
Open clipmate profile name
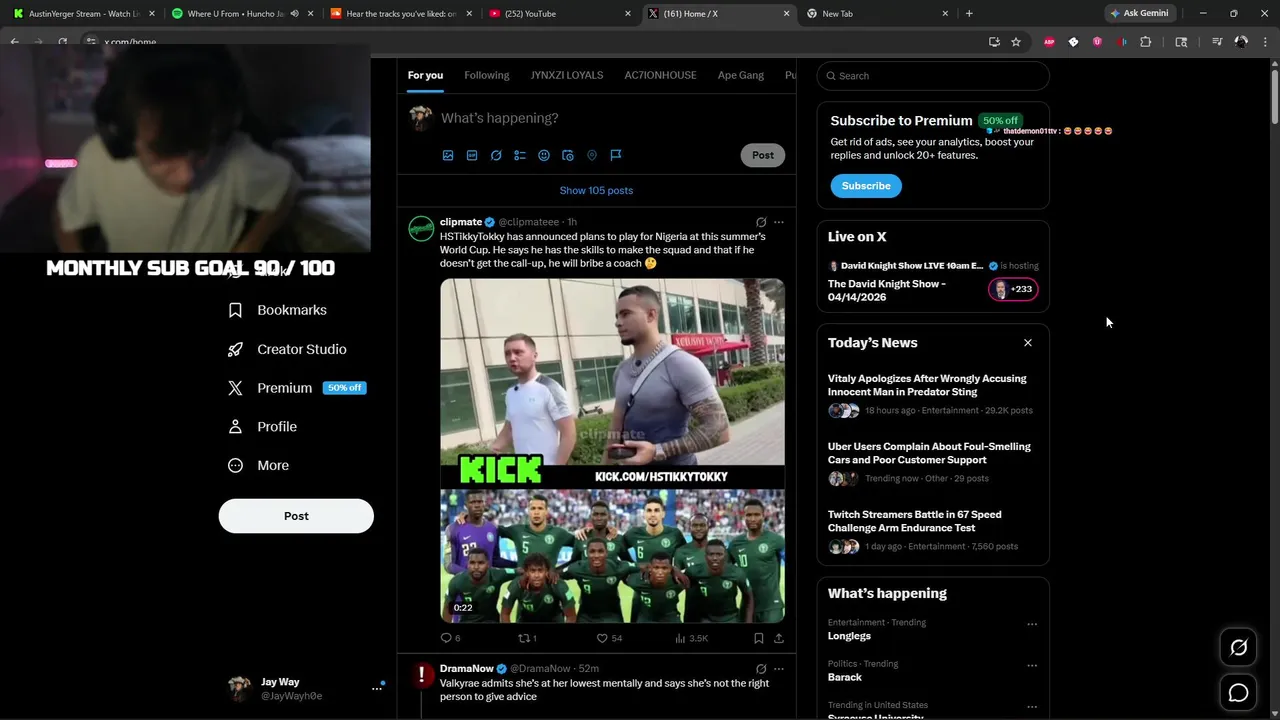[461, 222]
